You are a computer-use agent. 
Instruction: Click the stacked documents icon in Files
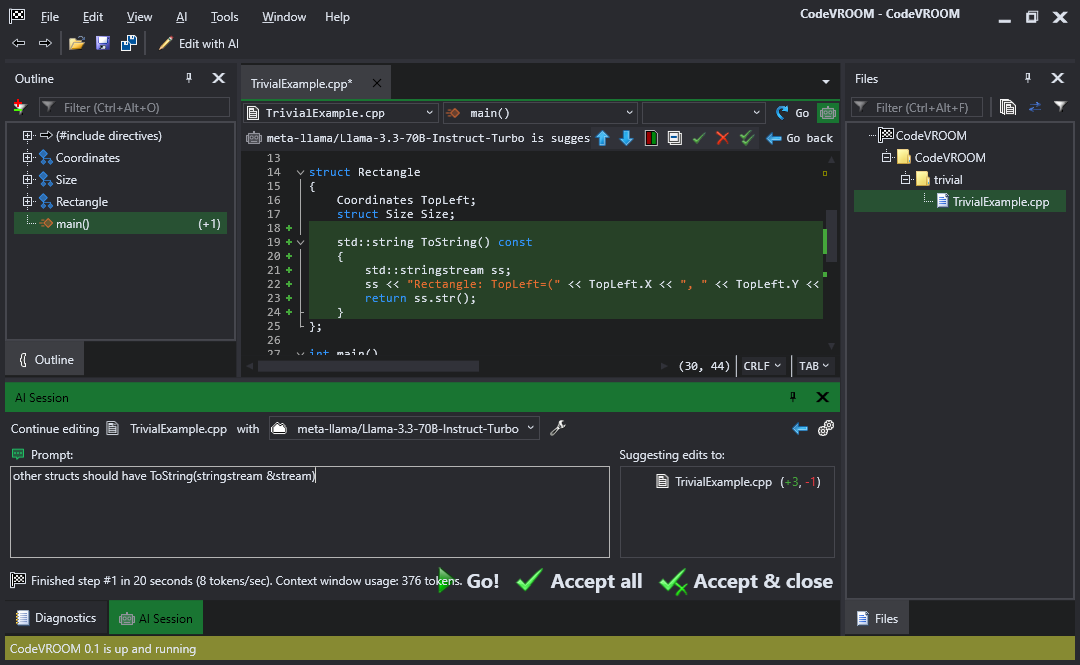[x=1008, y=107]
